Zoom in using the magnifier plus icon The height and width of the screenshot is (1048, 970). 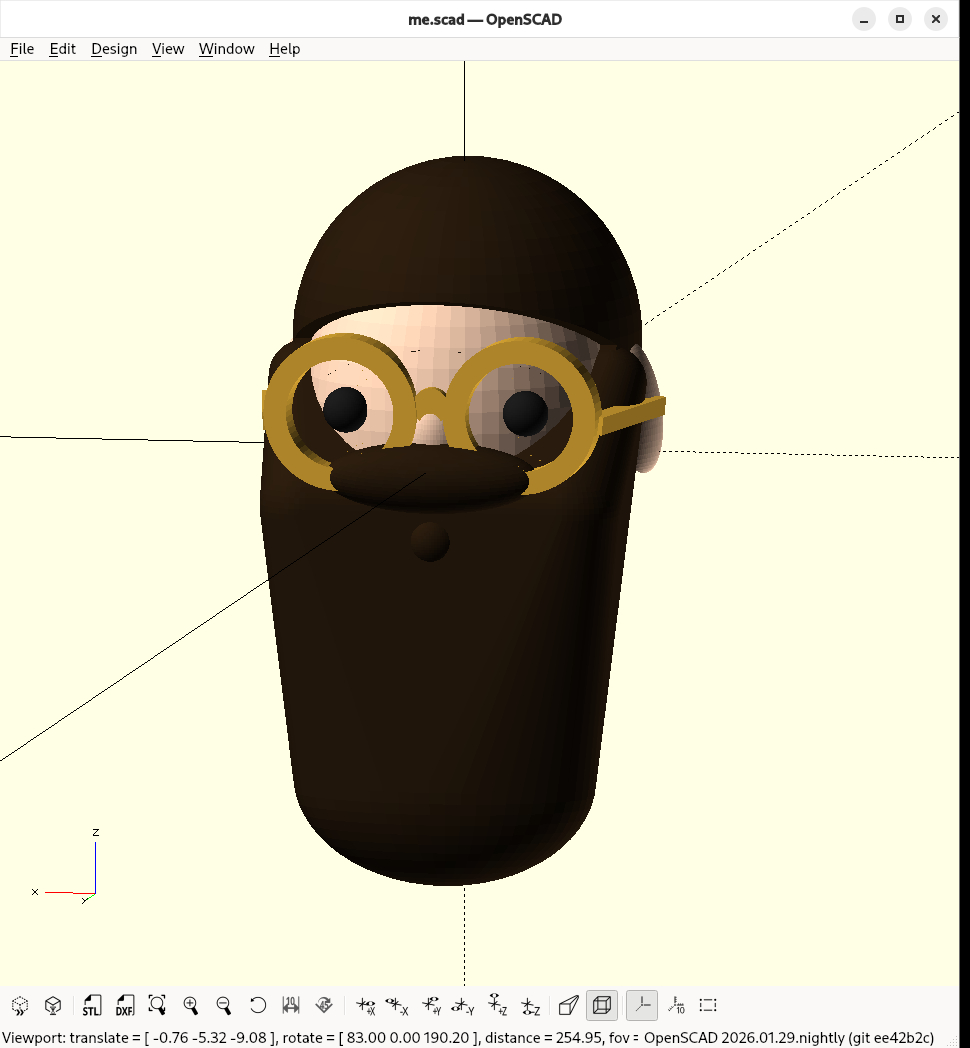coord(191,1005)
